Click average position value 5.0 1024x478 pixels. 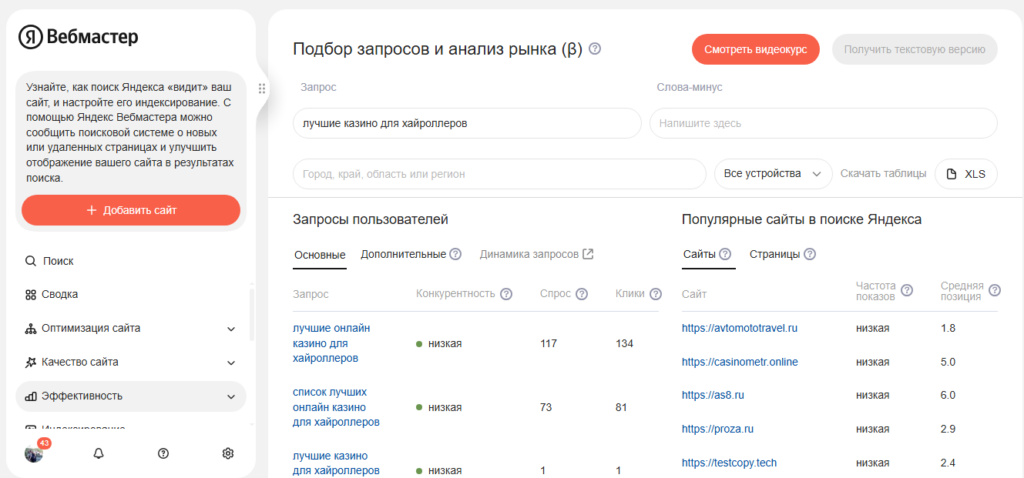coord(948,362)
